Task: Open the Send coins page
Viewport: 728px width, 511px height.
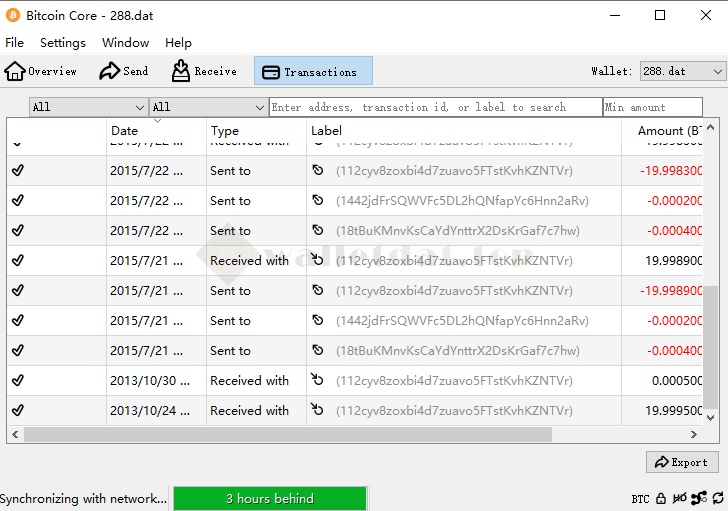Action: point(124,71)
